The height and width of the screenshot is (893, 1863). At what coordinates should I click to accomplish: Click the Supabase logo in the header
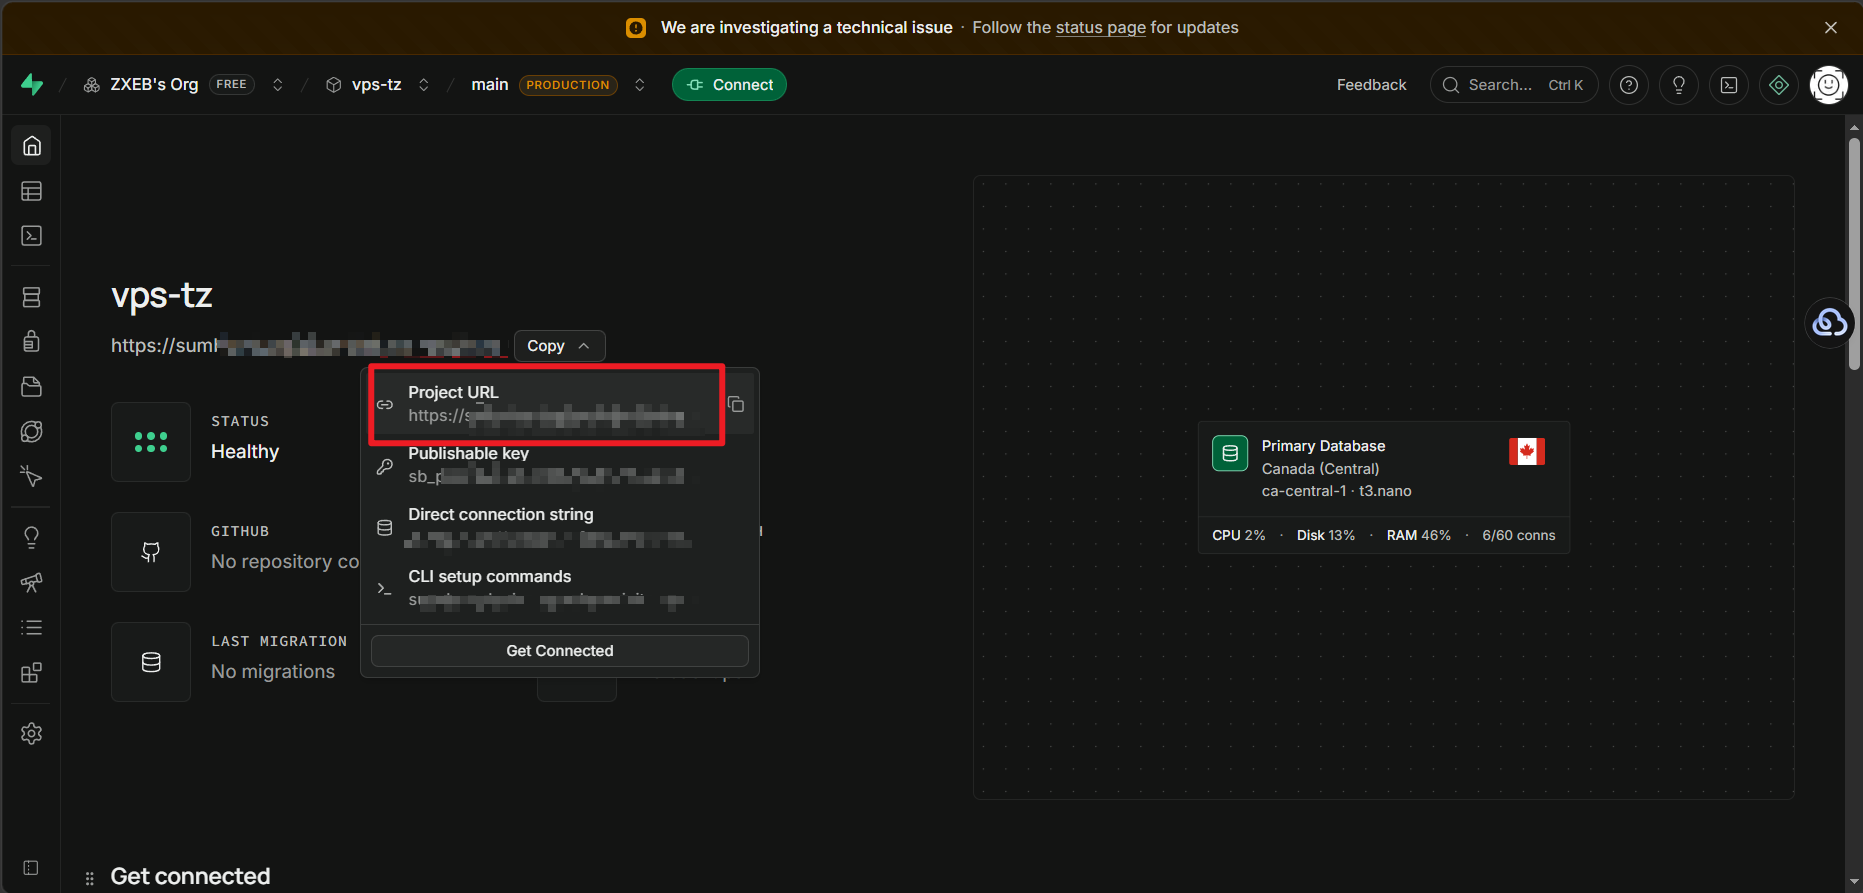[32, 85]
